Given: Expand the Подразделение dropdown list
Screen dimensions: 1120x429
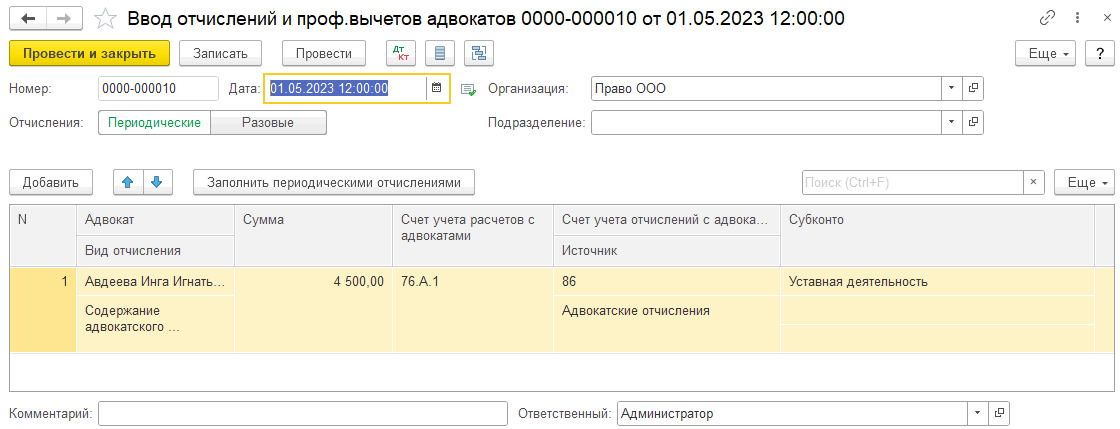Looking at the screenshot, I should 951,122.
